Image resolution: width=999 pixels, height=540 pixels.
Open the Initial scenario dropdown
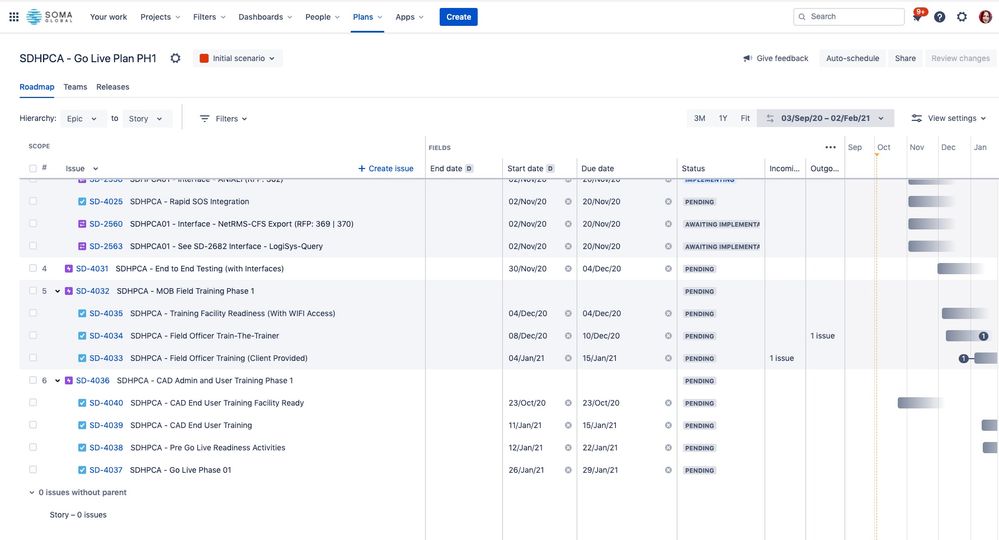[238, 58]
